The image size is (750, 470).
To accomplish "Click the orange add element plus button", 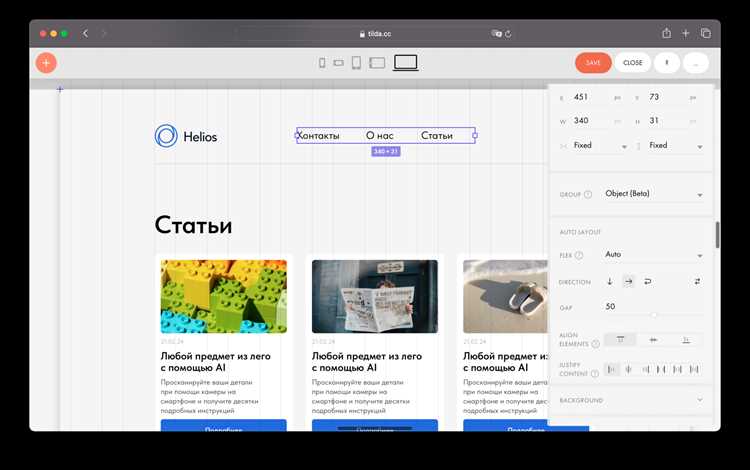I will tap(46, 63).
